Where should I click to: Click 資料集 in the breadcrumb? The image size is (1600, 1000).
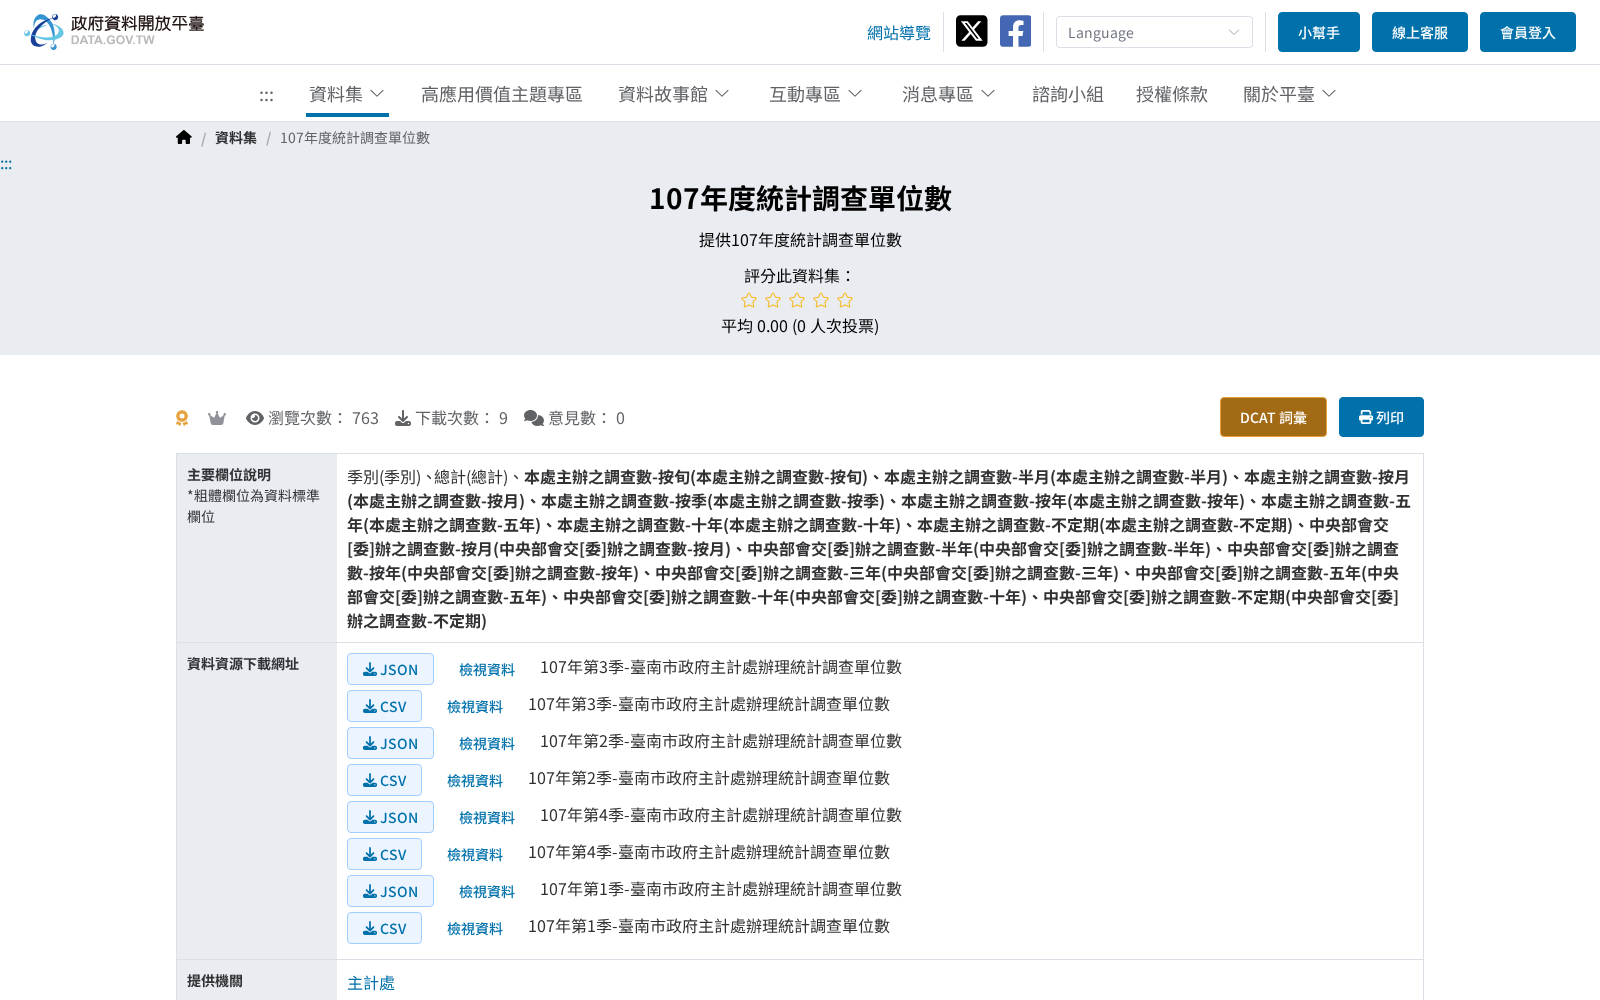point(236,138)
